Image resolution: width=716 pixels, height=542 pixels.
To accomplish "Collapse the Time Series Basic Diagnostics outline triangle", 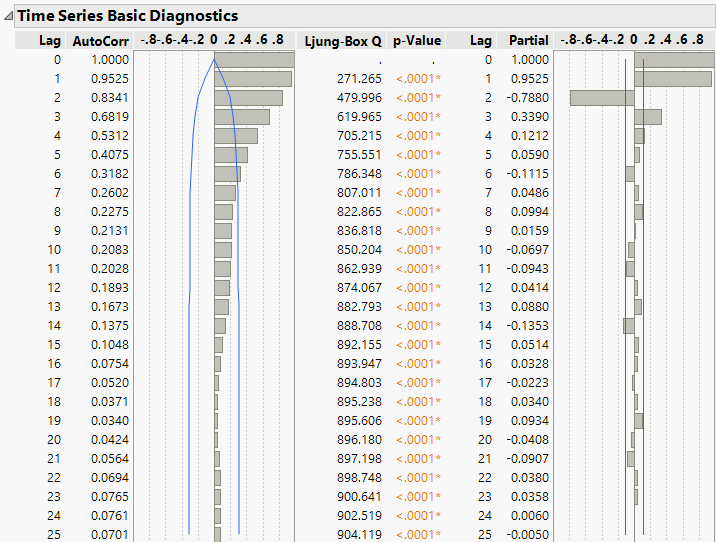I will pos(9,16).
